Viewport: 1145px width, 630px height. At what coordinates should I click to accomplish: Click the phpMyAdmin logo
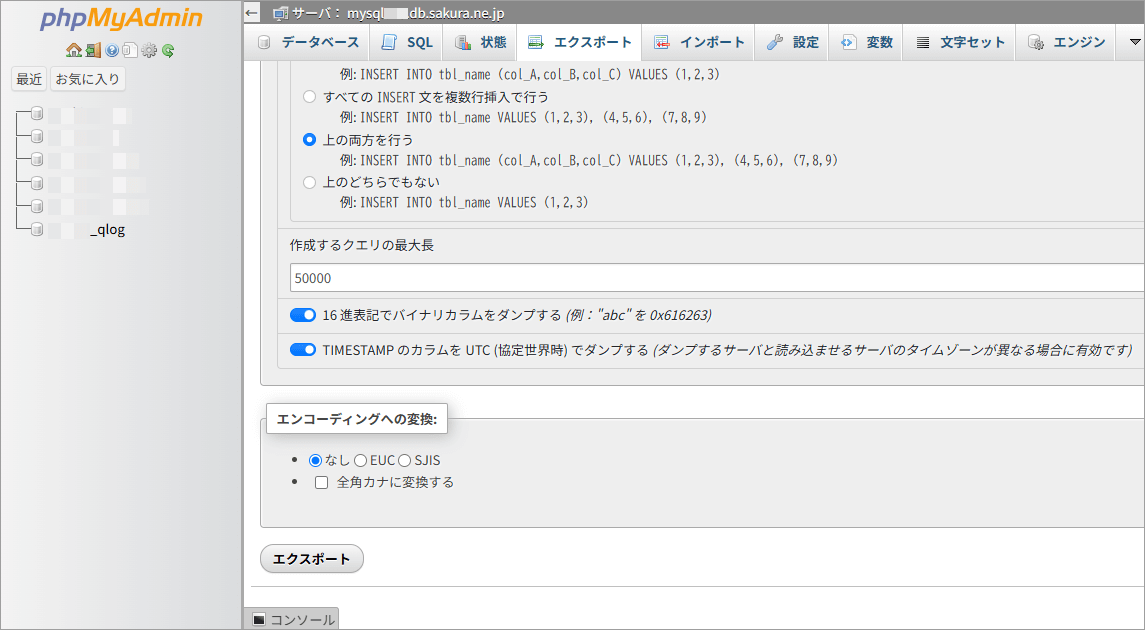121,19
